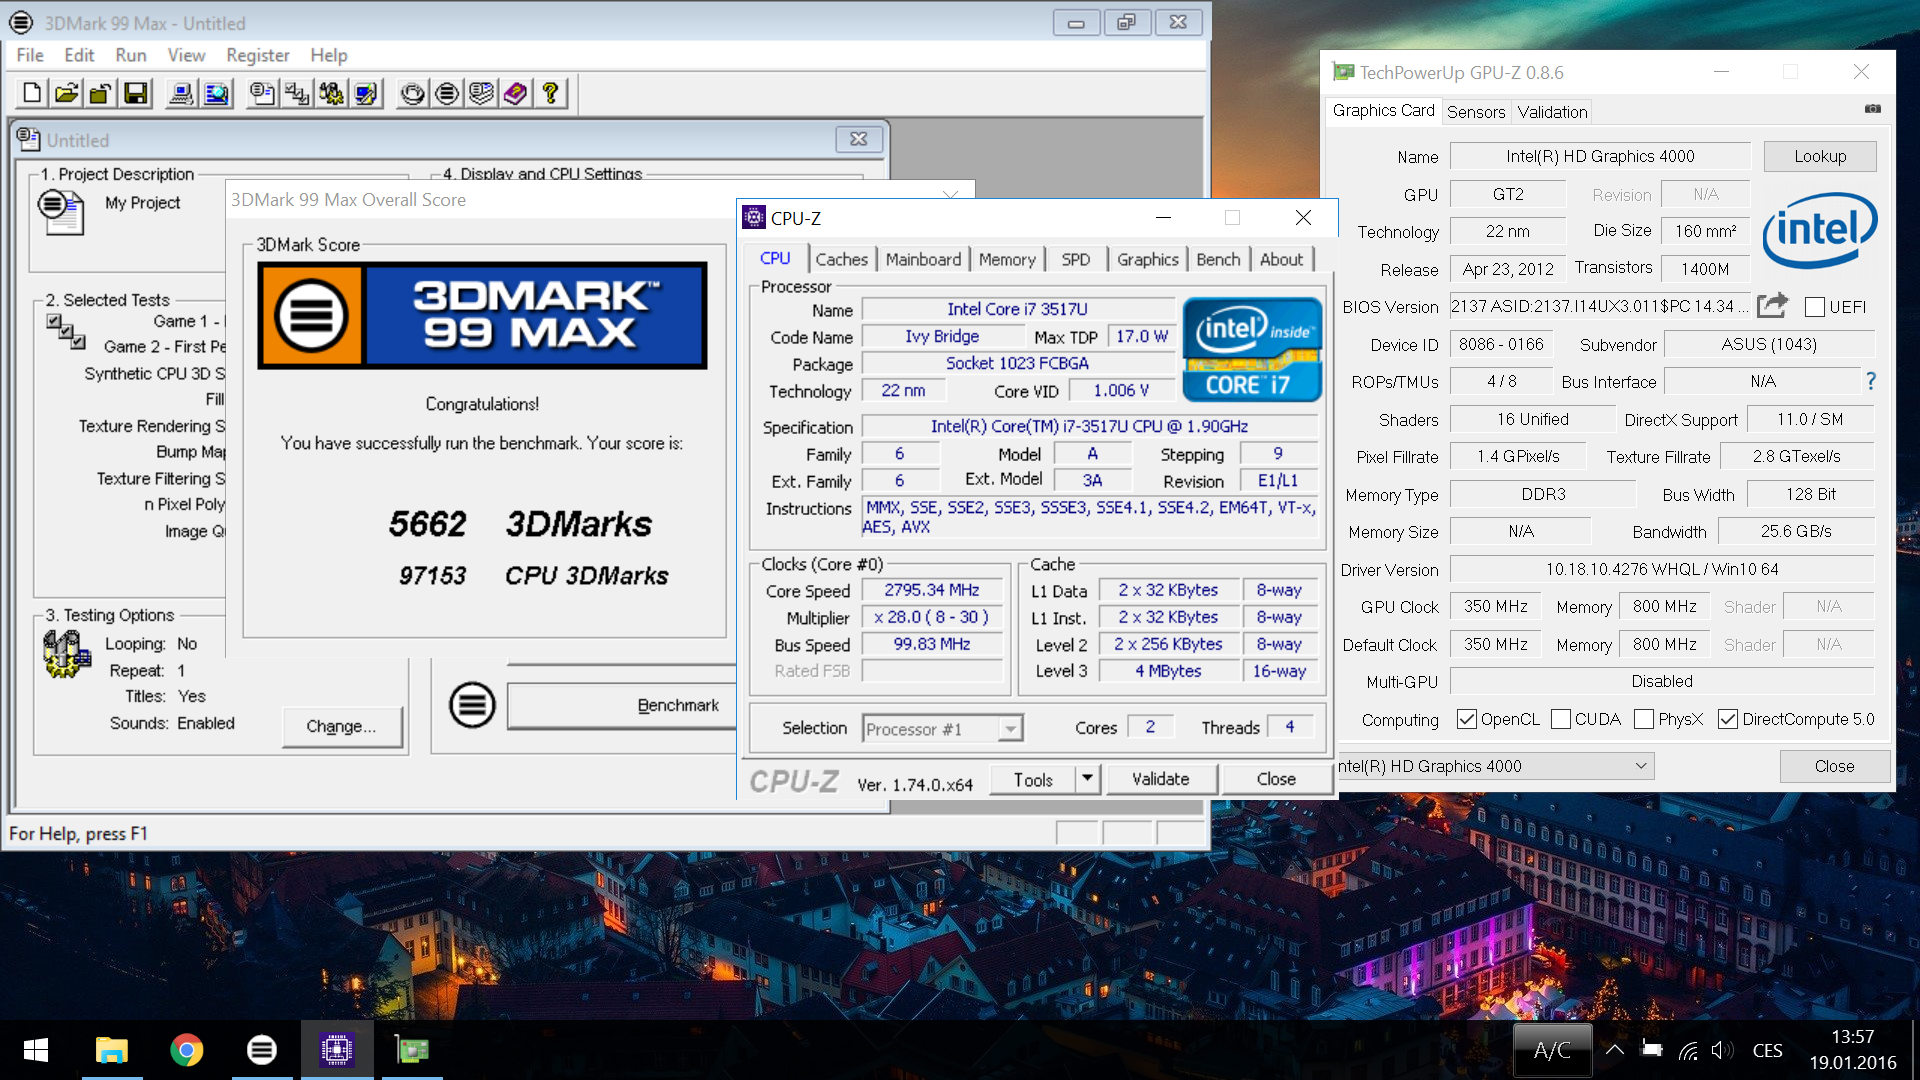Click the yellow question mark toolbar icon
Image resolution: width=1920 pixels, height=1080 pixels.
point(550,94)
